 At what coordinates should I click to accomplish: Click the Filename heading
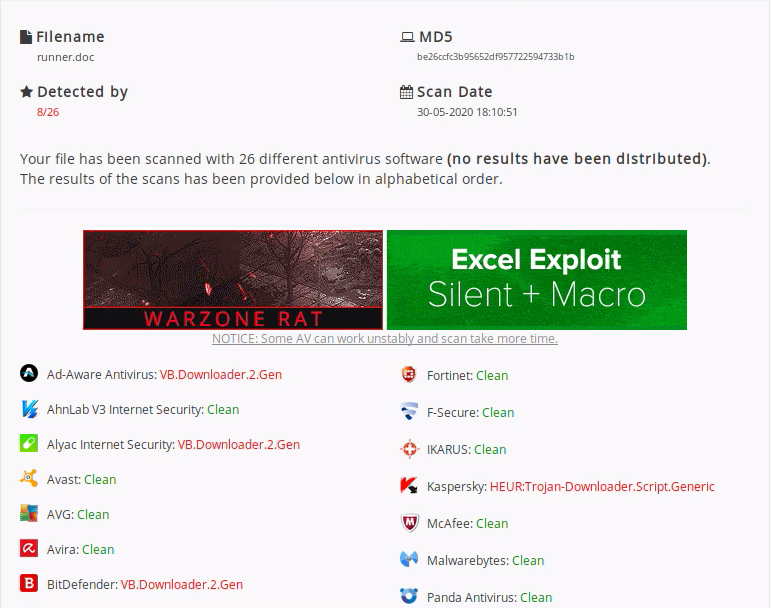tap(70, 37)
